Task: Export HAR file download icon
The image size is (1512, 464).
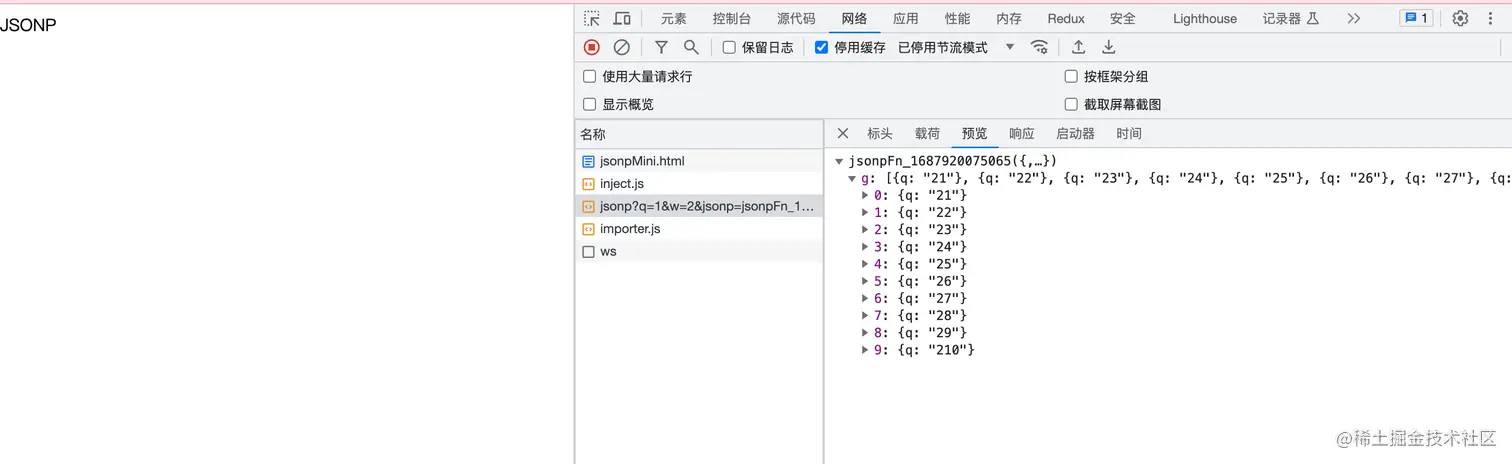Action: tap(1108, 47)
